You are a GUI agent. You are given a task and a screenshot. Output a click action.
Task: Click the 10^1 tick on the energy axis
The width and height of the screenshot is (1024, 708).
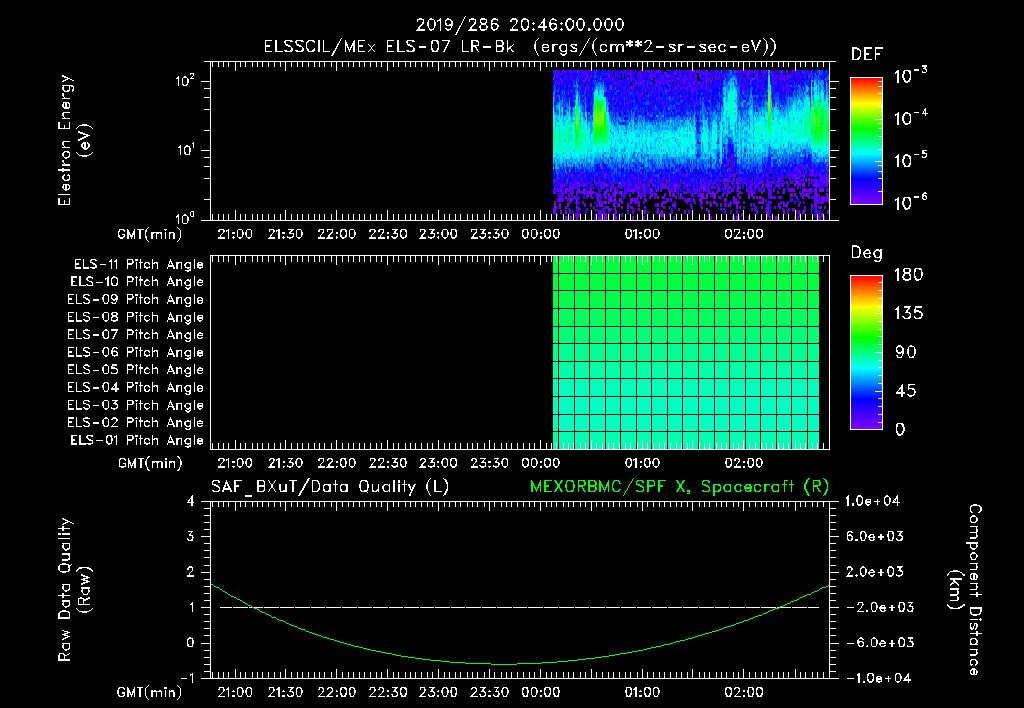coord(185,150)
